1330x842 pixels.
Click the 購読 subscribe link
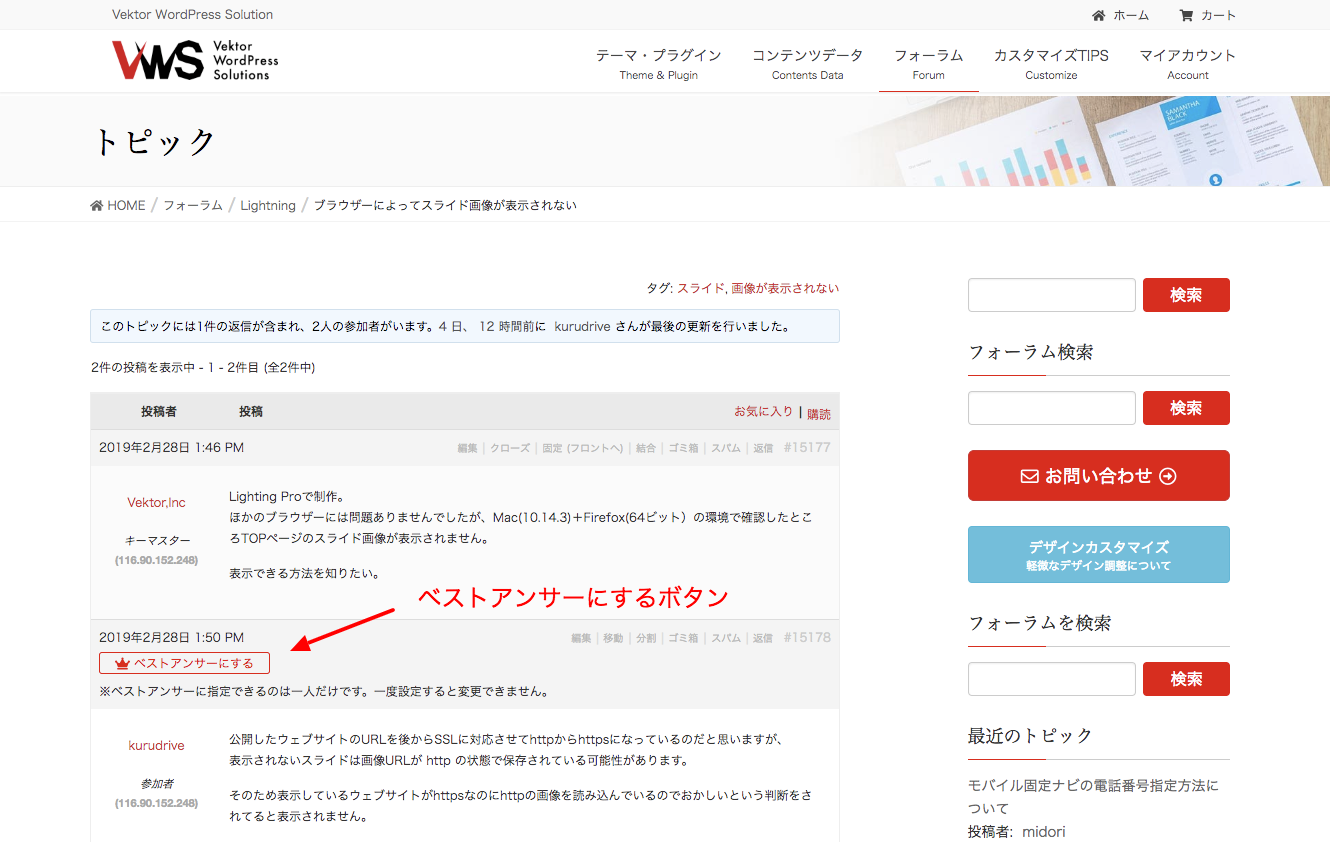coord(819,411)
